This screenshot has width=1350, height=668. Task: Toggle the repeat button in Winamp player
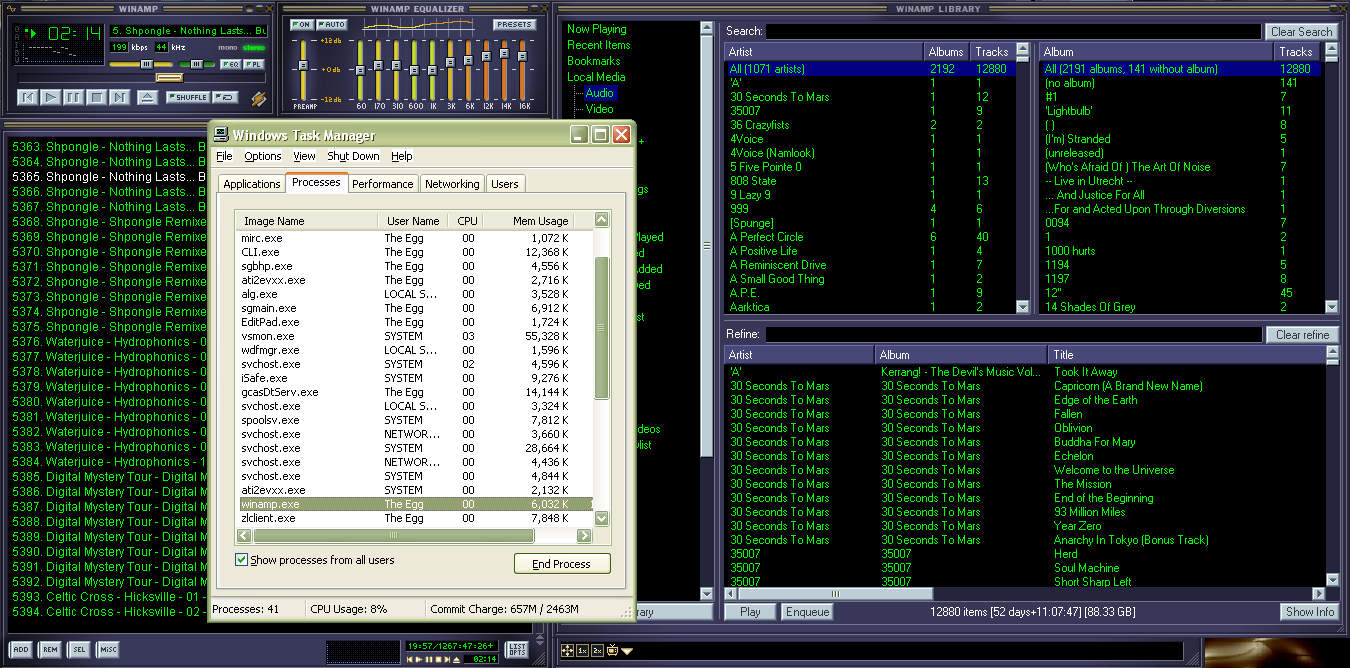(225, 97)
